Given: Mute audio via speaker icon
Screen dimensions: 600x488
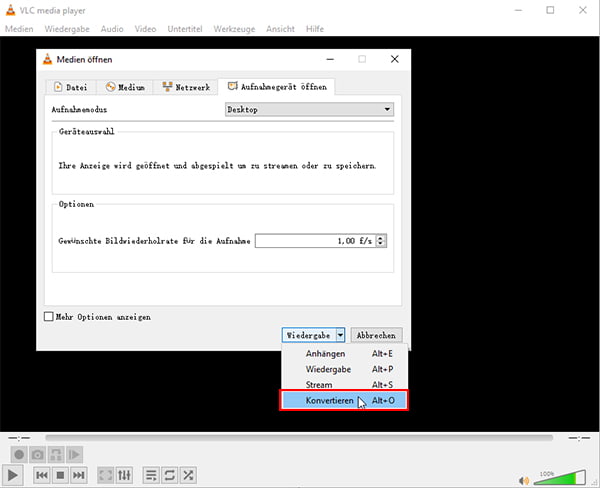Looking at the screenshot, I should tap(523, 480).
